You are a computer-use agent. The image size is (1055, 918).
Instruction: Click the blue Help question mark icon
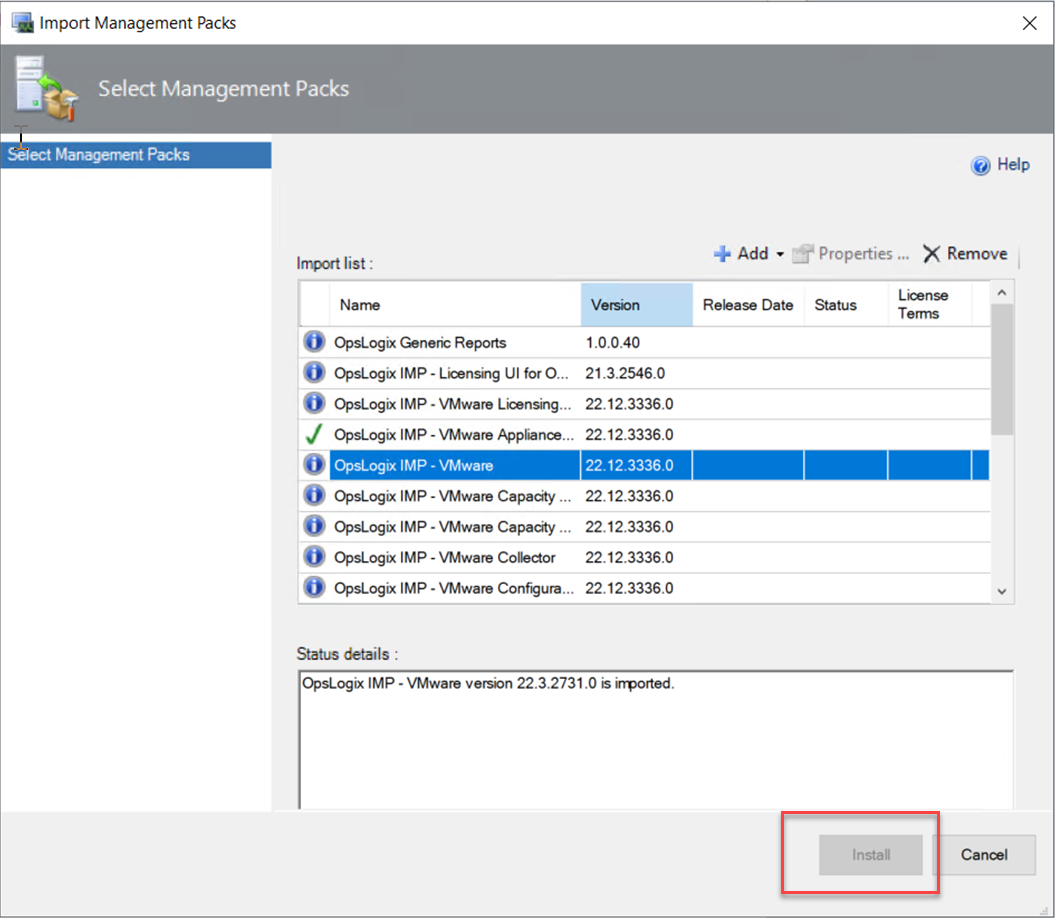pos(981,166)
